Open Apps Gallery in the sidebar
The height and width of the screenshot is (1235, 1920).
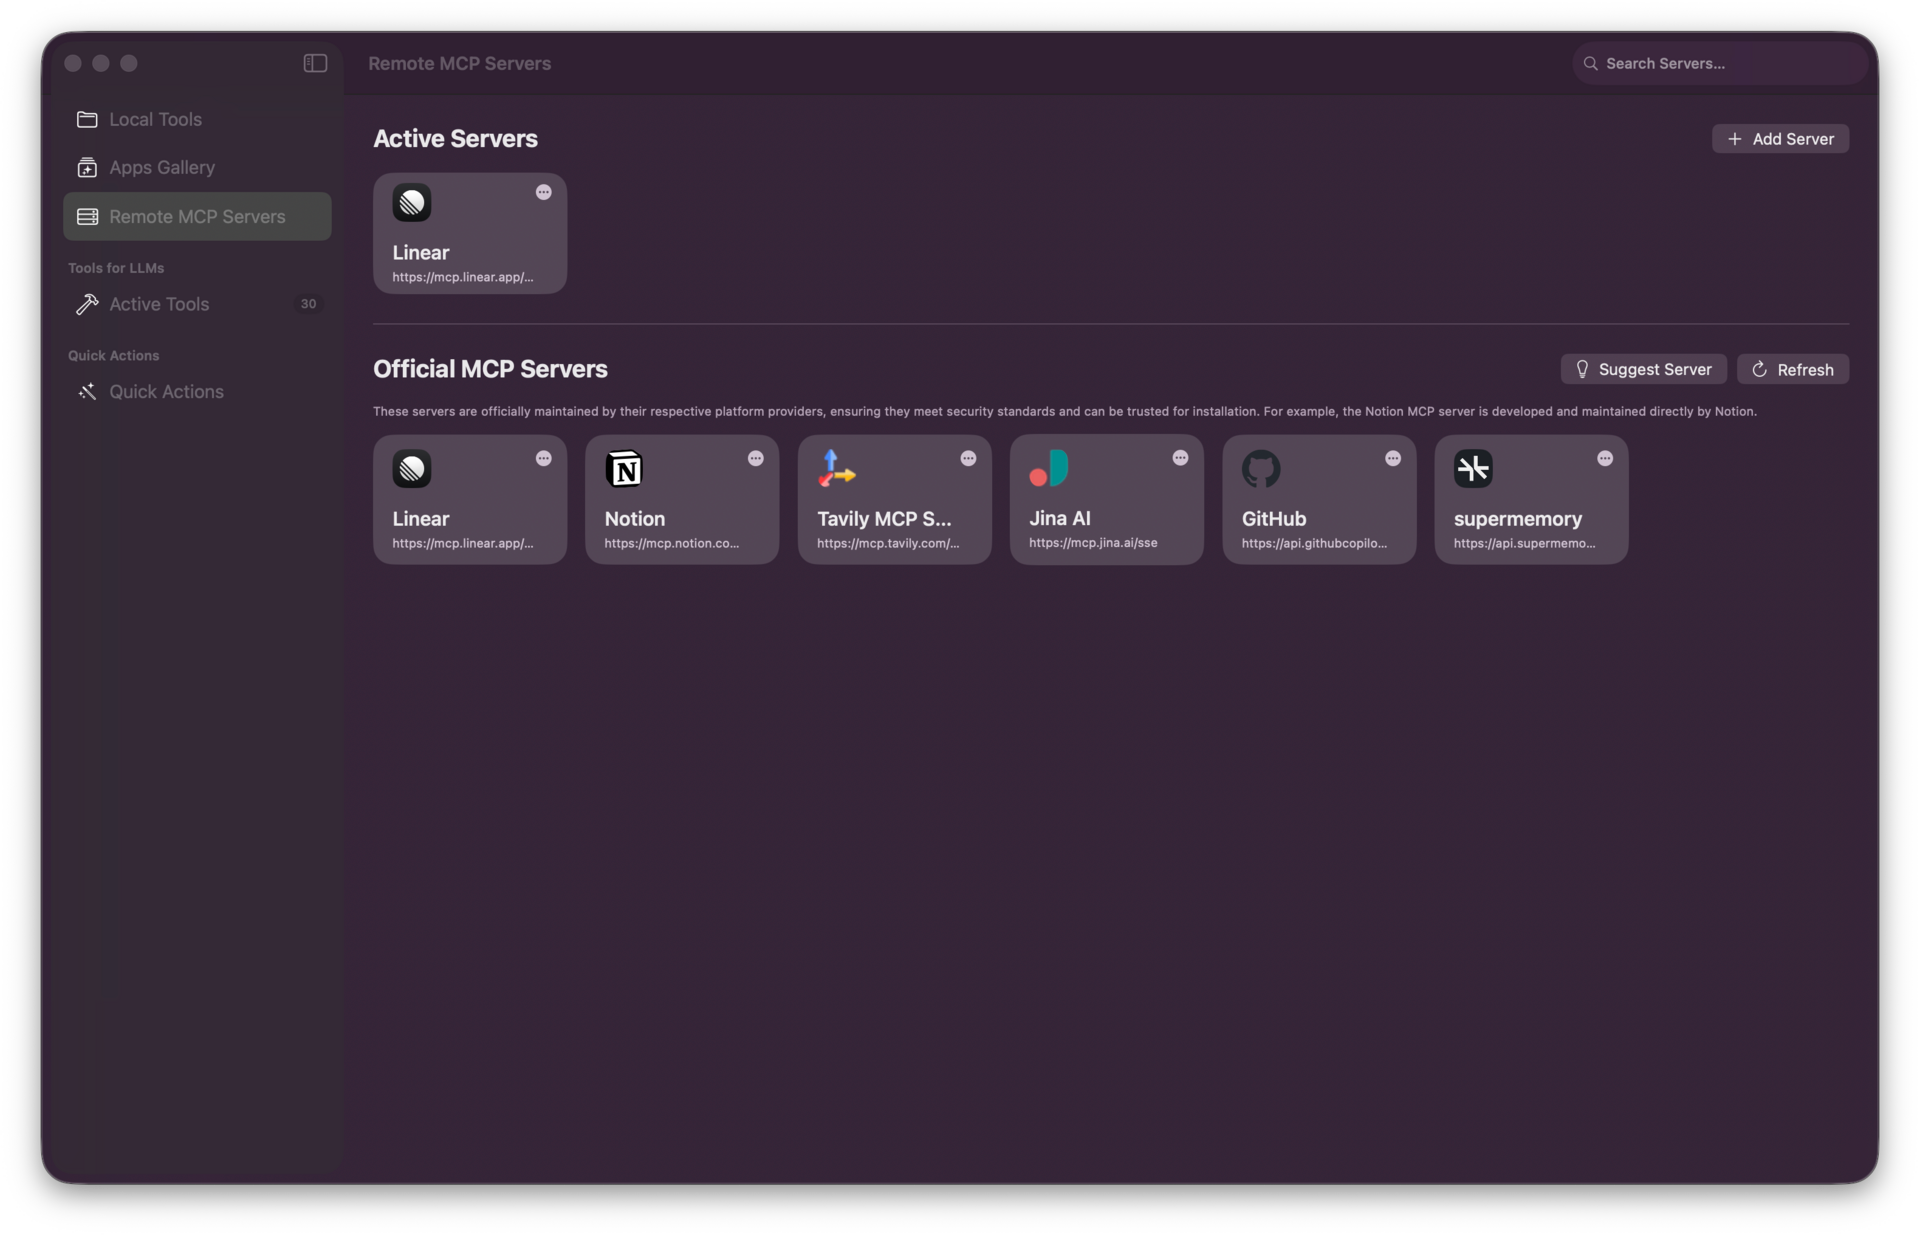[x=197, y=167]
